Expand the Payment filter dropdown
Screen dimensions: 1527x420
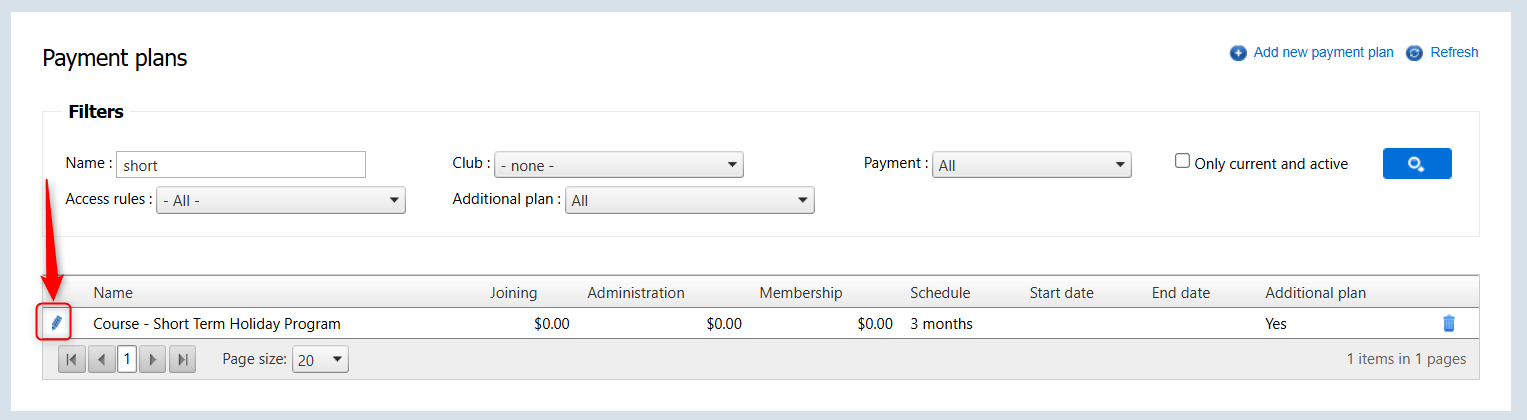pyautogui.click(x=1031, y=165)
